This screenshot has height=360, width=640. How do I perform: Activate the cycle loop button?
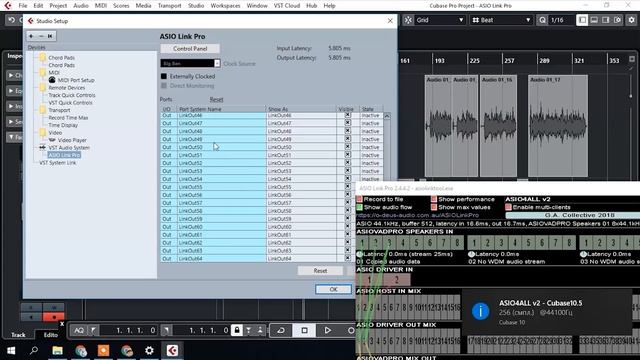coord(281,330)
